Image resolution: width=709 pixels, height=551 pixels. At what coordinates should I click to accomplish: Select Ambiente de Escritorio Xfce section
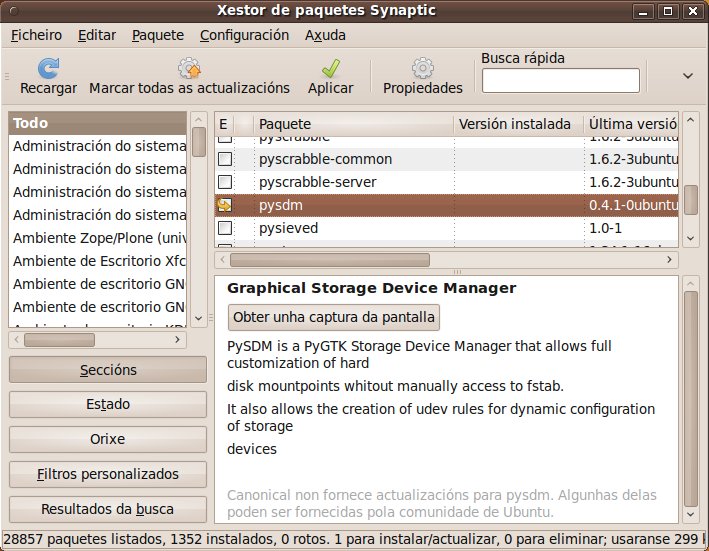coord(97,261)
